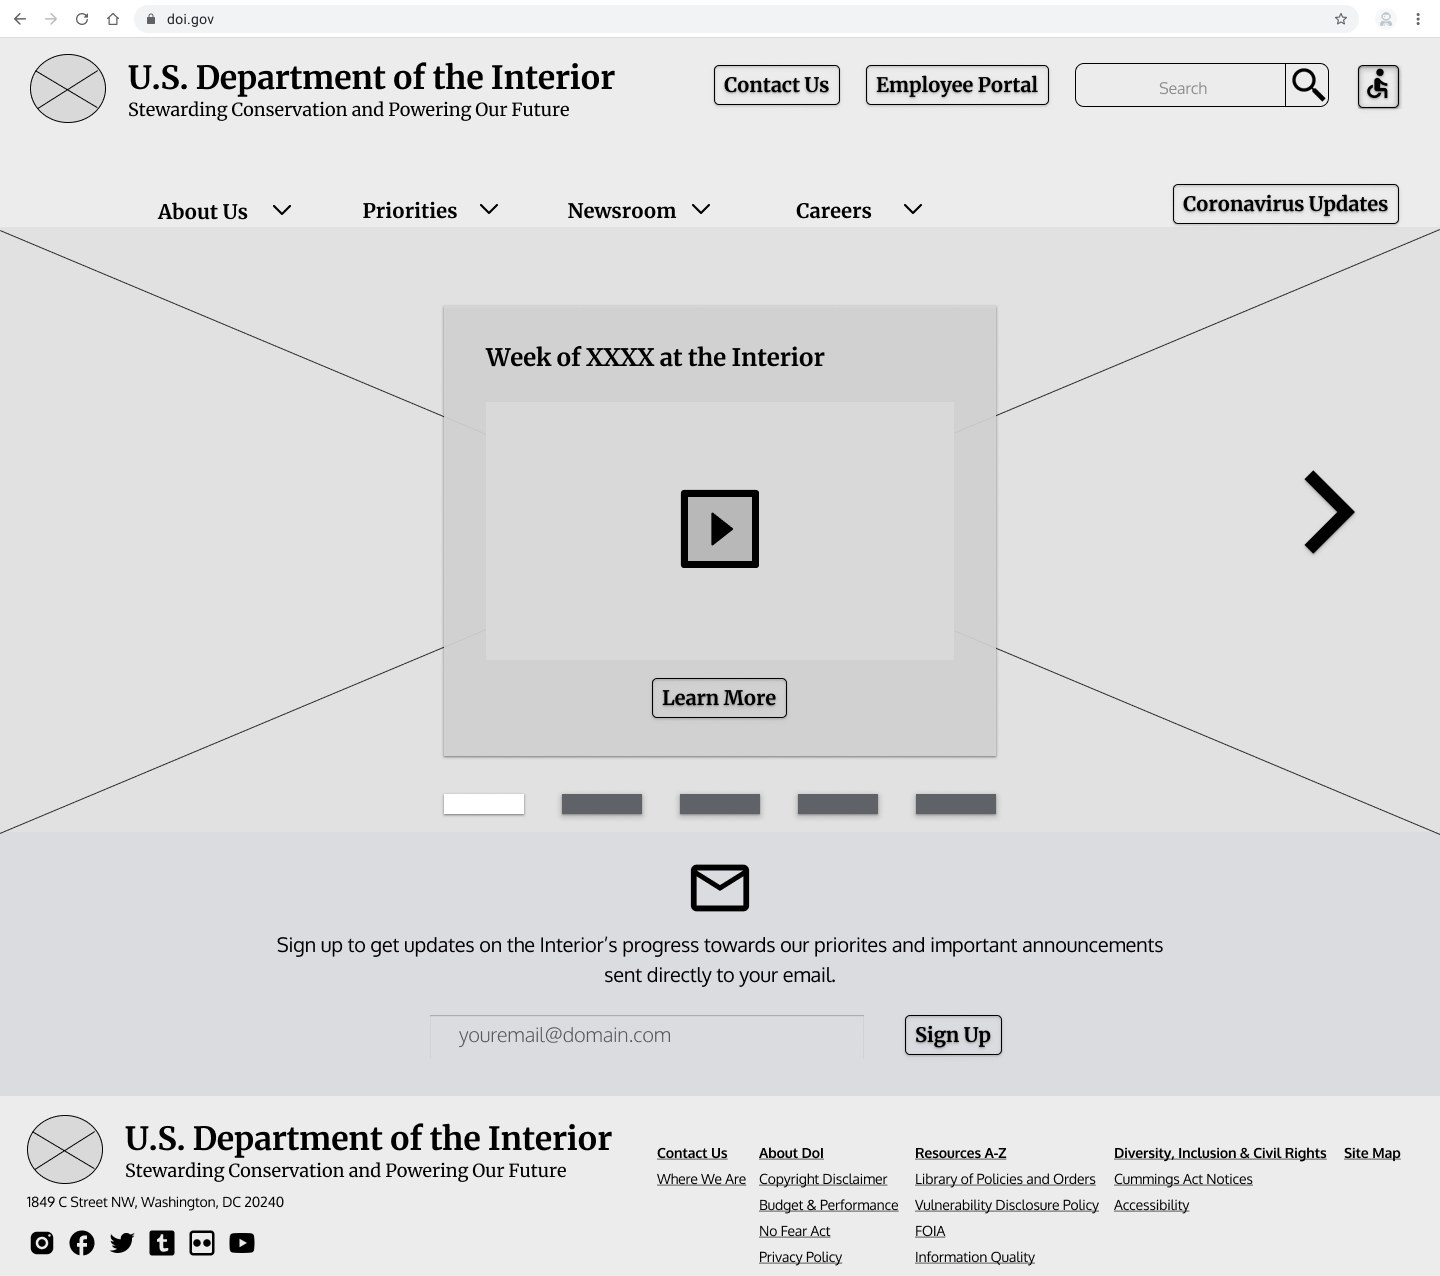This screenshot has height=1276, width=1440.
Task: Click the accessibility wheelchair icon
Action: click(1378, 86)
